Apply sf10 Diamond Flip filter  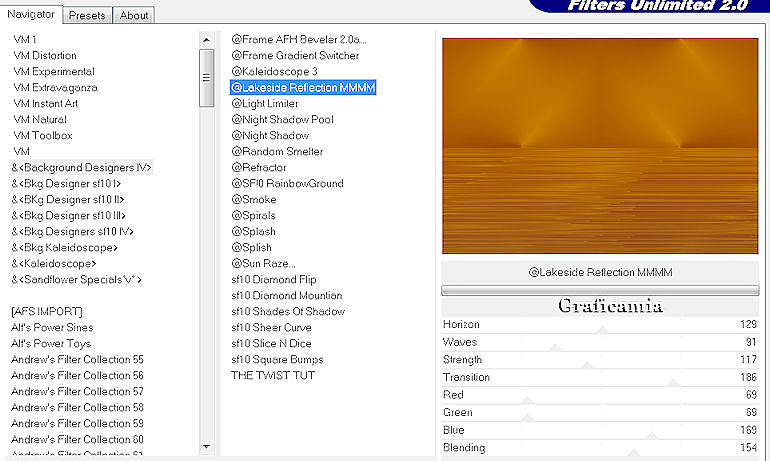click(x=273, y=279)
